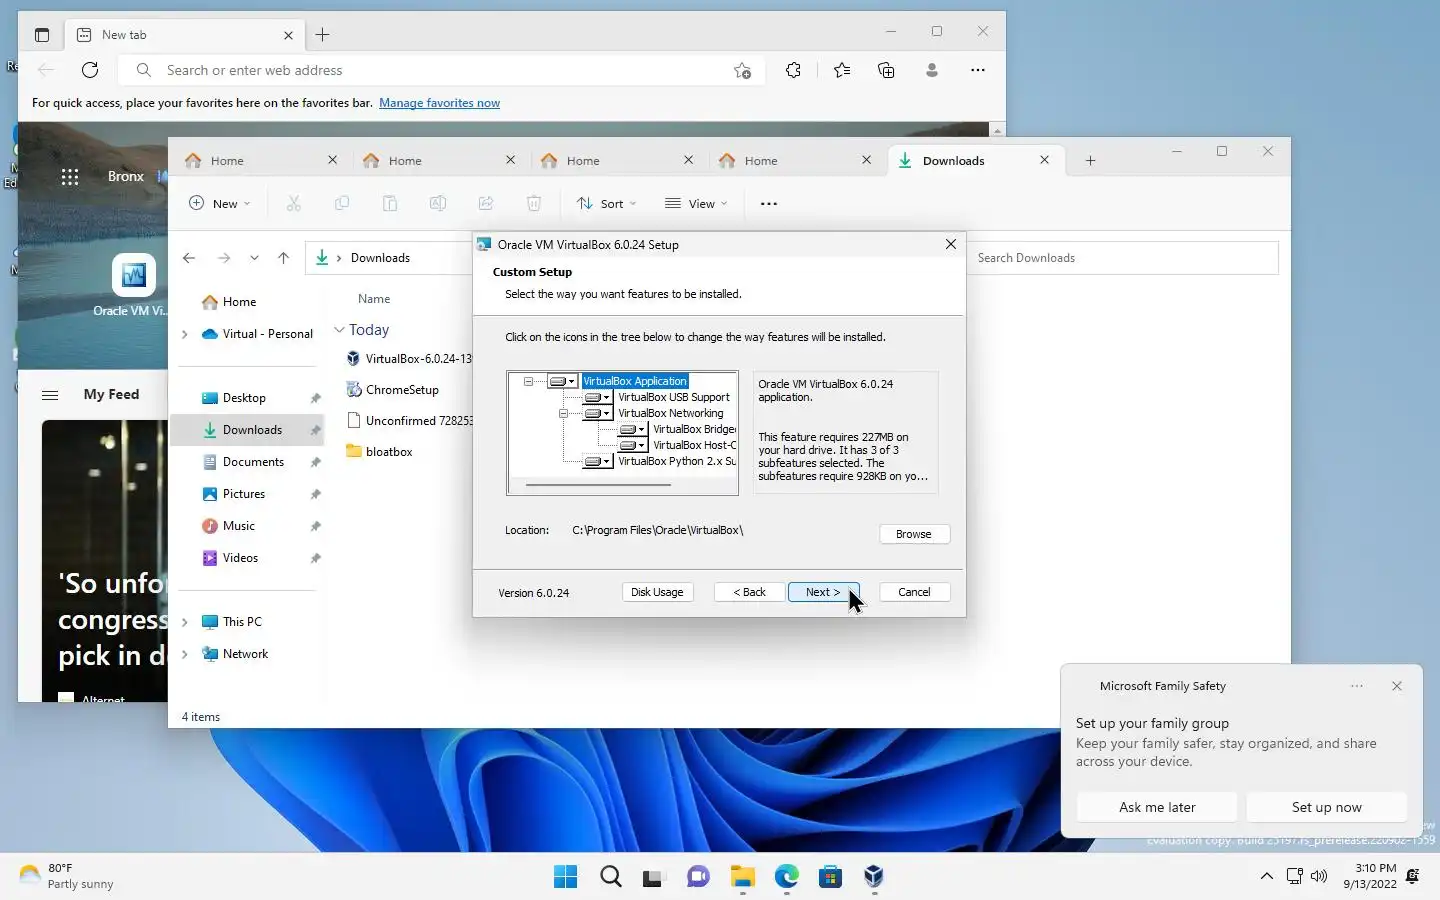Image resolution: width=1440 pixels, height=900 pixels.
Task: Expand Virtual - Personal OneDrive node
Action: pos(184,334)
